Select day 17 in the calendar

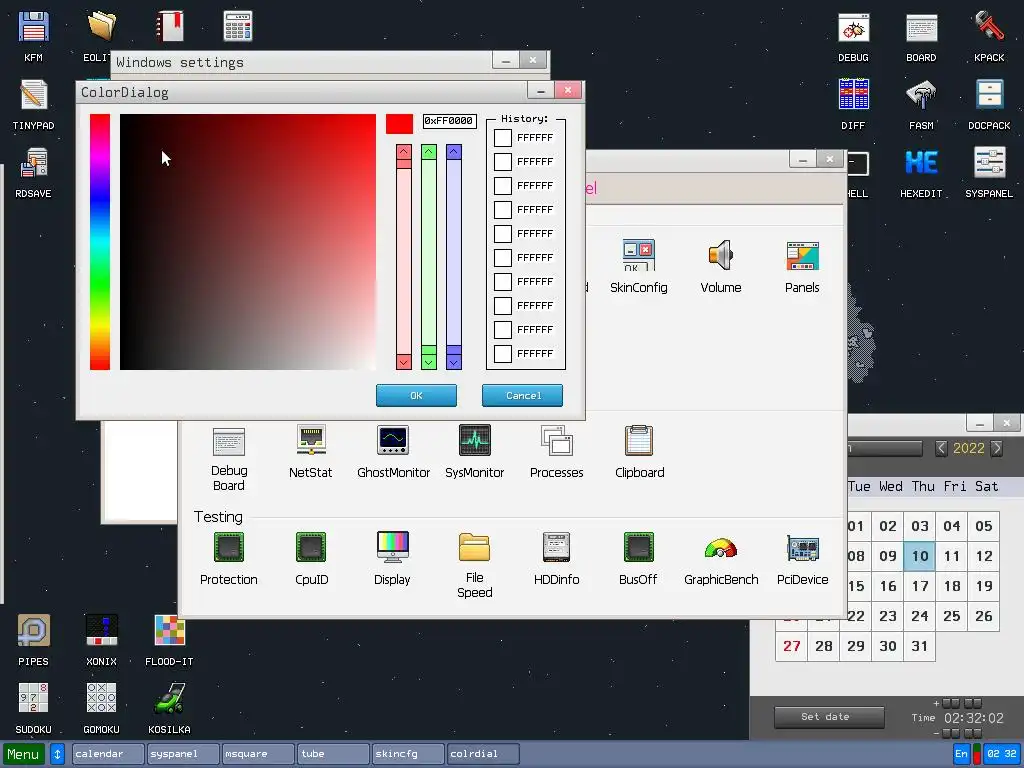920,586
